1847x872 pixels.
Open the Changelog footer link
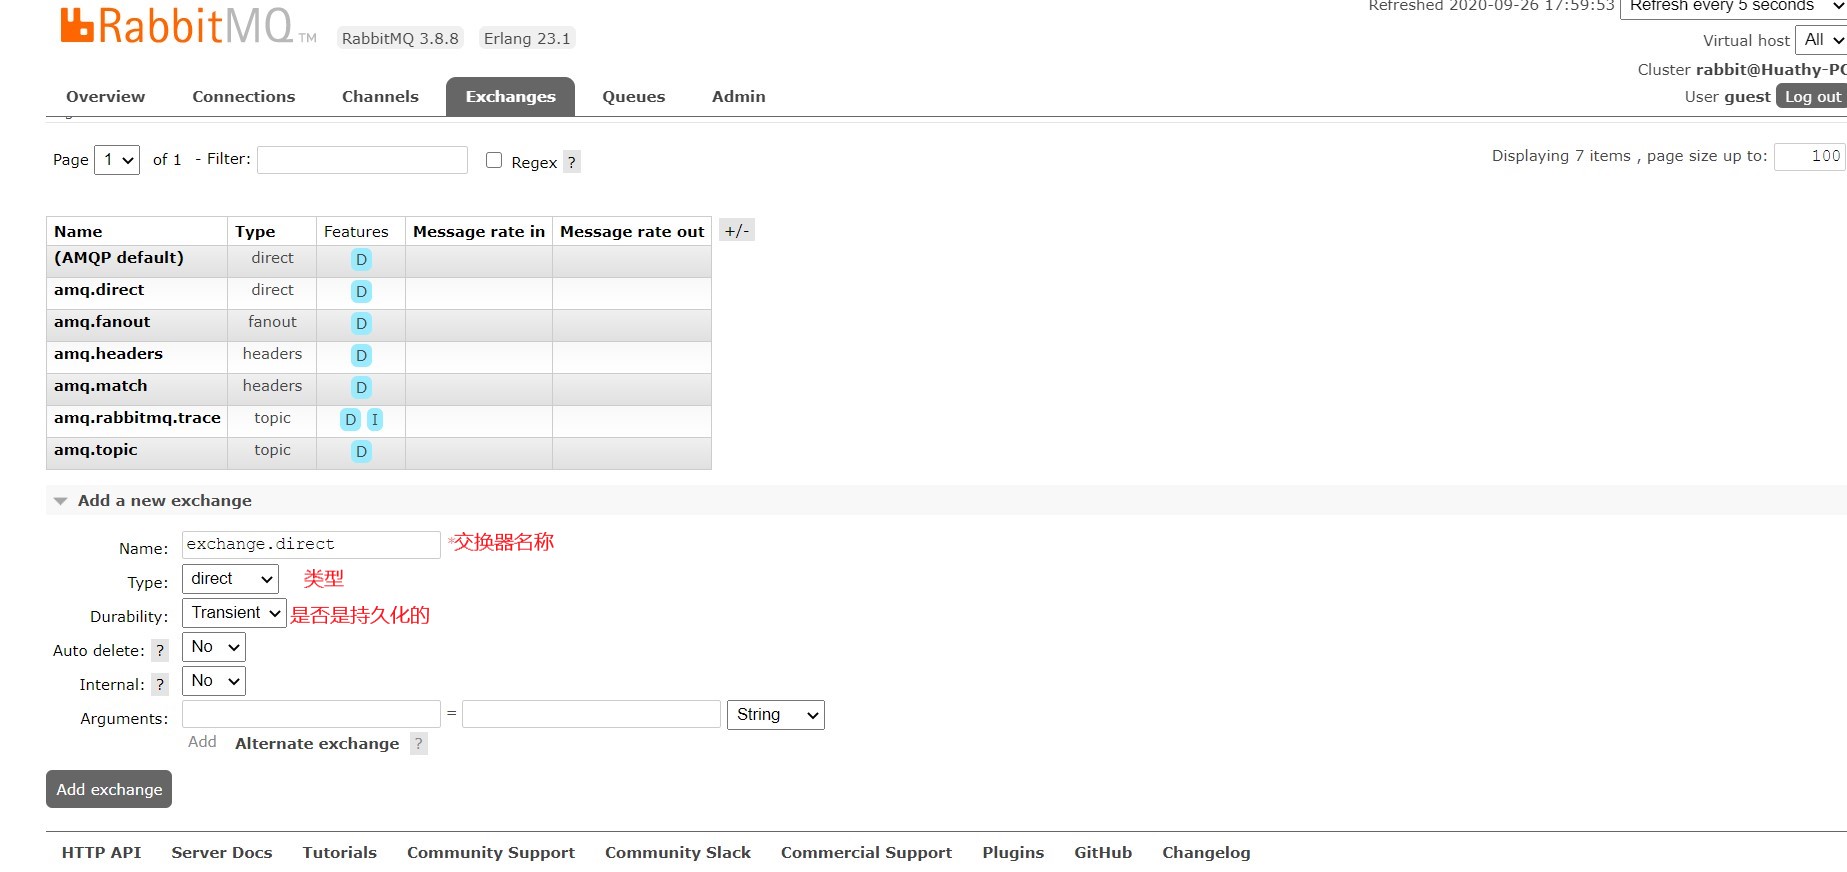point(1206,852)
